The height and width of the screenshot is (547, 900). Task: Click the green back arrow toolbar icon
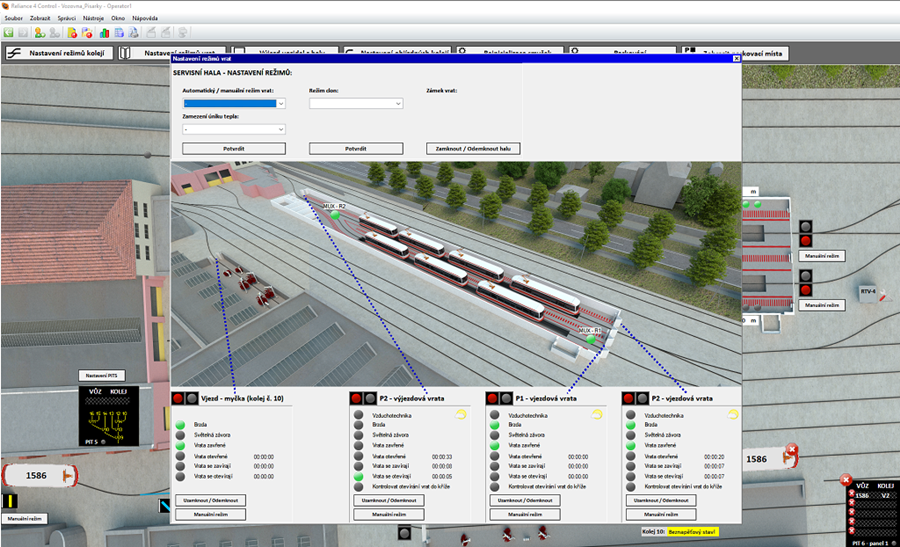(x=9, y=33)
